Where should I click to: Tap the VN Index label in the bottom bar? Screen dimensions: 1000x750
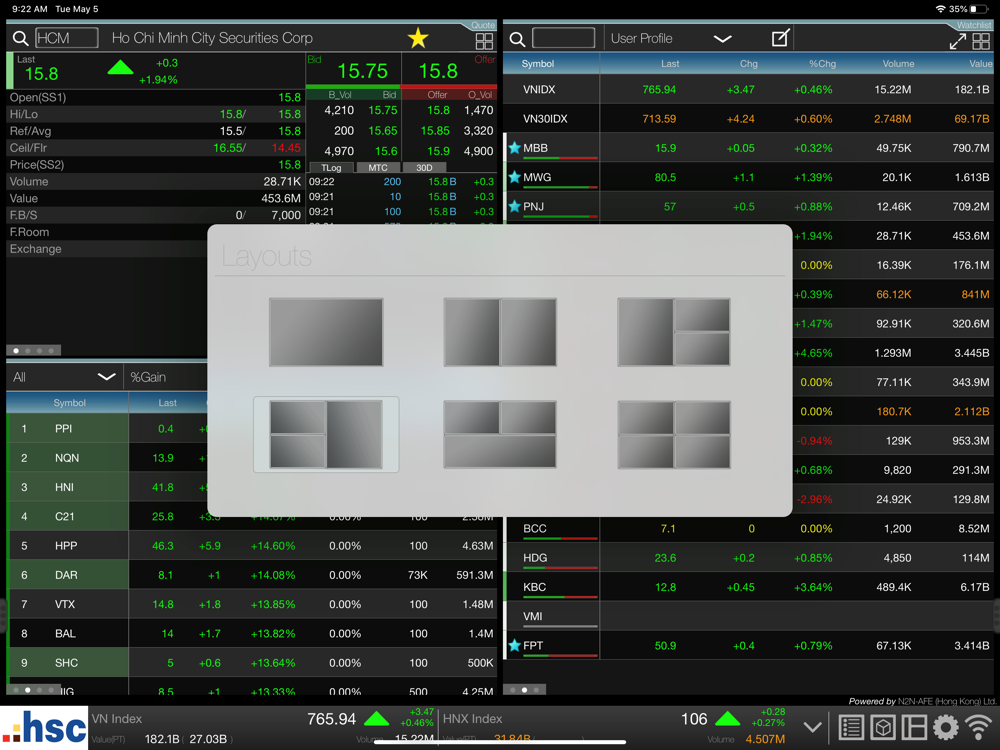pyautogui.click(x=117, y=719)
